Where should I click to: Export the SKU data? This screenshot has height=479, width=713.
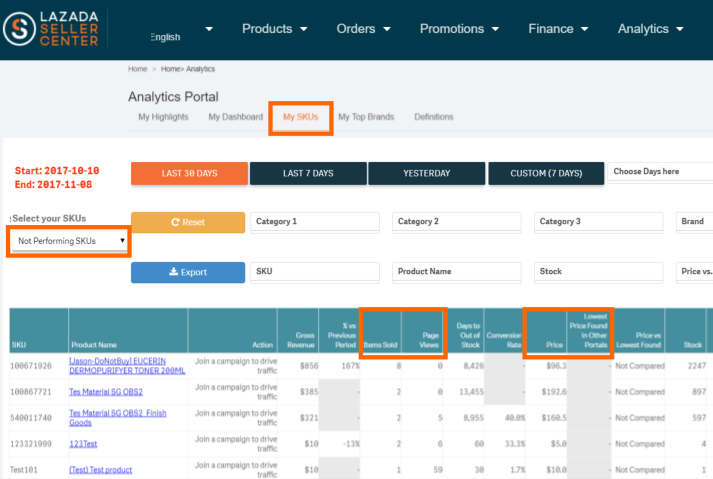(x=187, y=271)
